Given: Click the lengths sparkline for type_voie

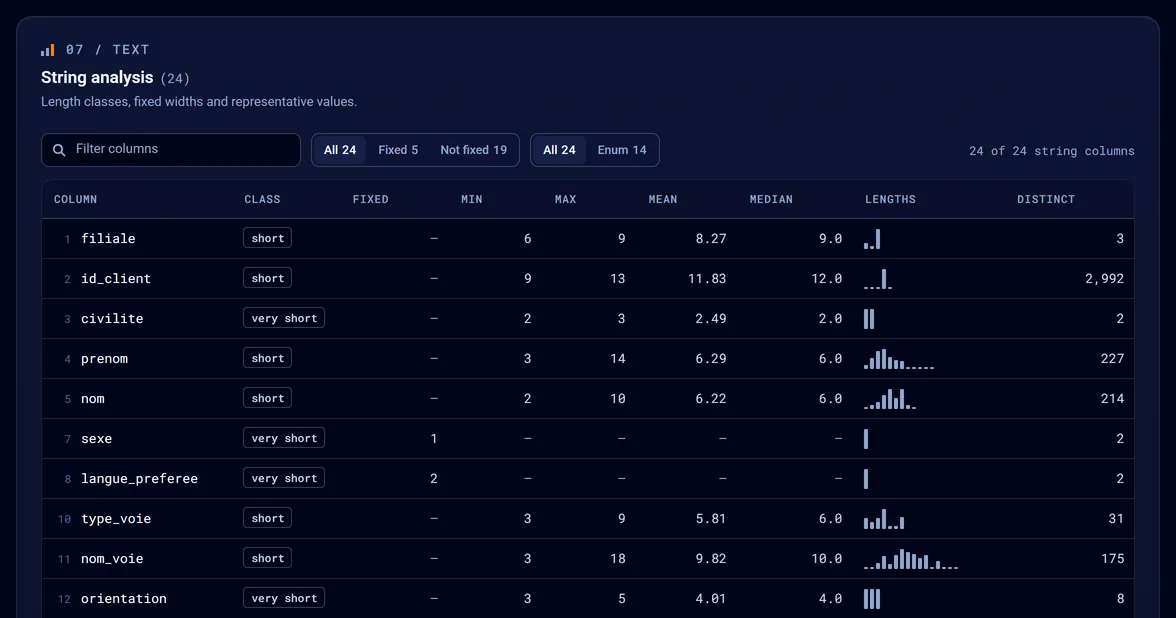Looking at the screenshot, I should click(884, 519).
